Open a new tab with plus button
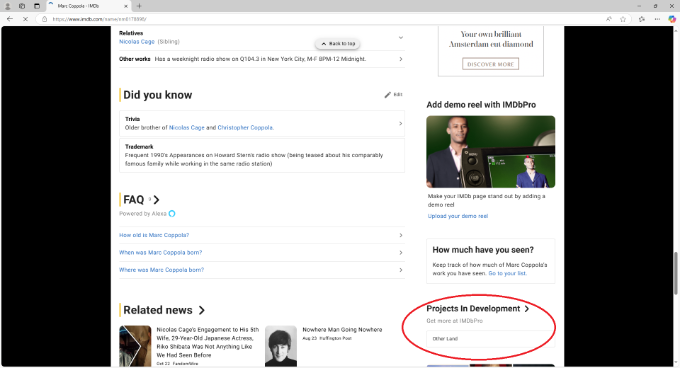 [x=139, y=6]
